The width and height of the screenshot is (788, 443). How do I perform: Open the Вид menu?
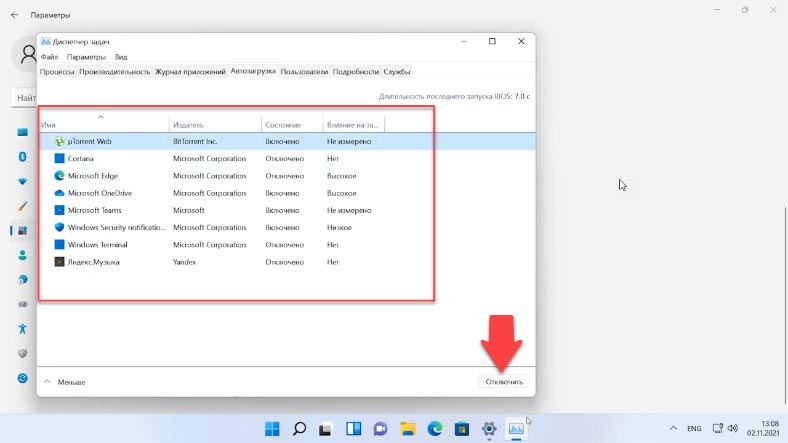121,57
